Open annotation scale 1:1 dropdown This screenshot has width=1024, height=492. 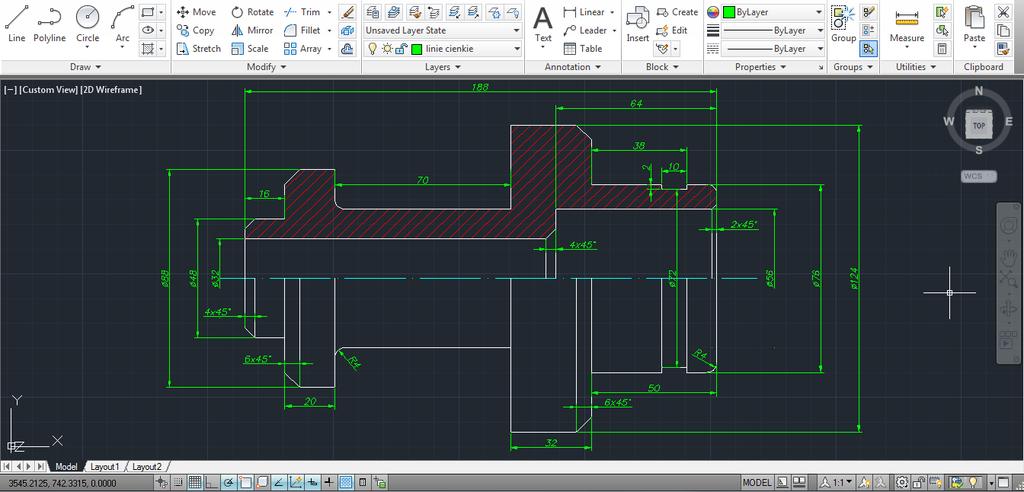(x=837, y=483)
